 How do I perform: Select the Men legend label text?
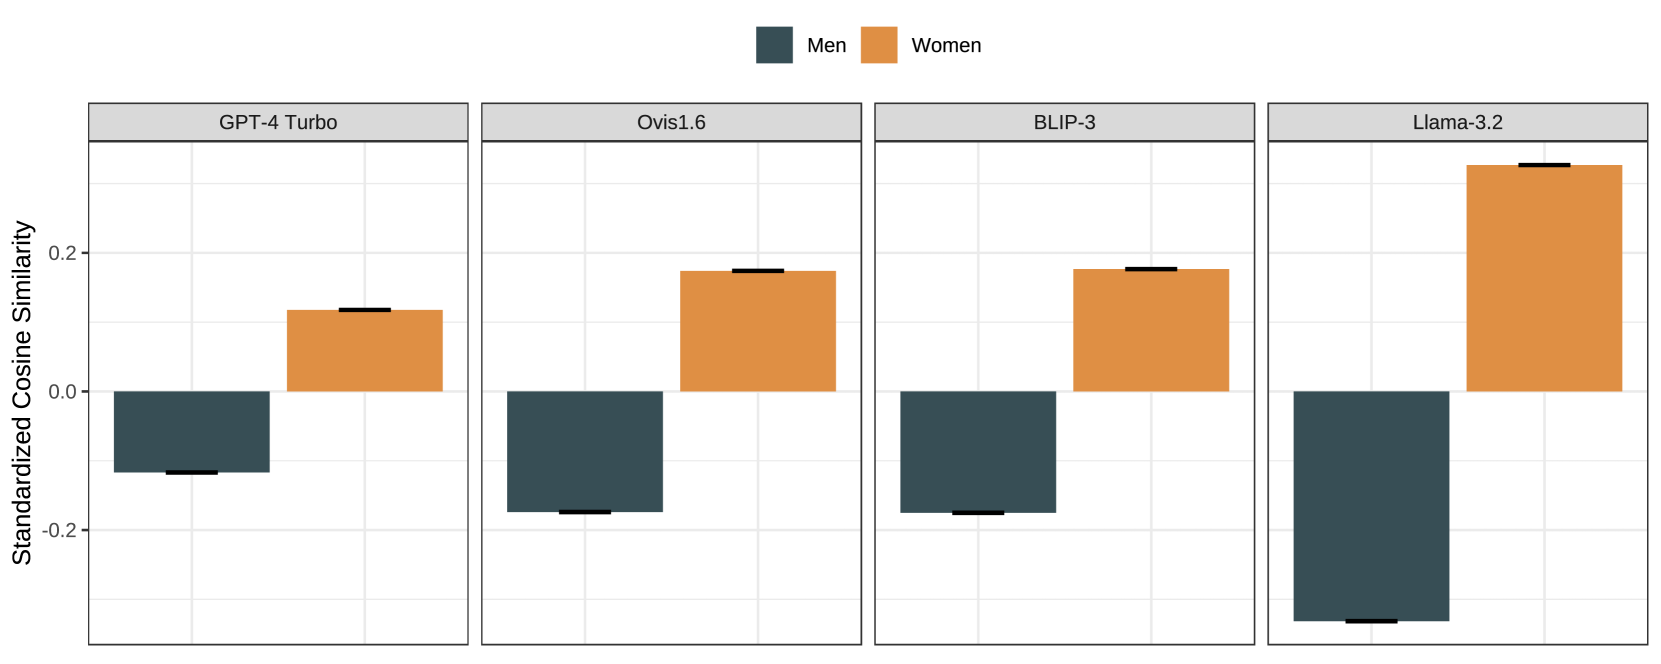click(826, 46)
